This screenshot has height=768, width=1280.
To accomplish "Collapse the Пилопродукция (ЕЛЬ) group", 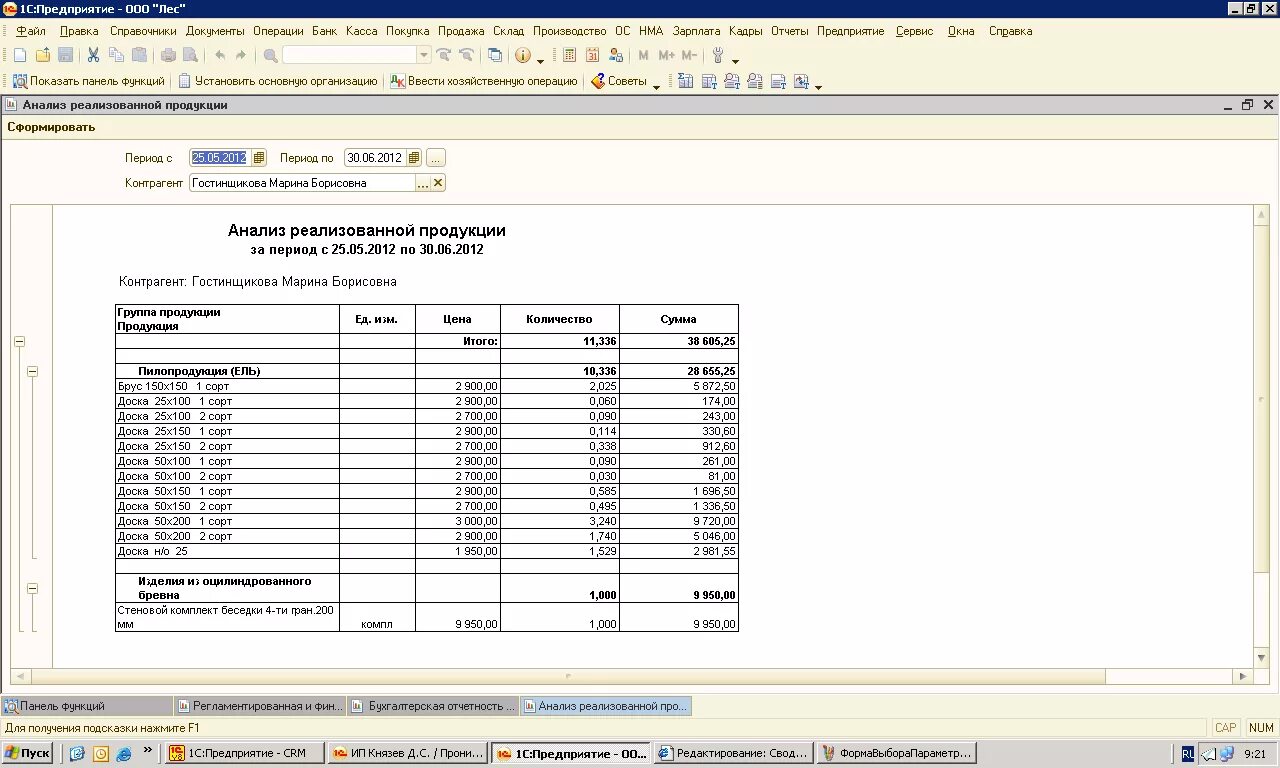I will pos(32,372).
